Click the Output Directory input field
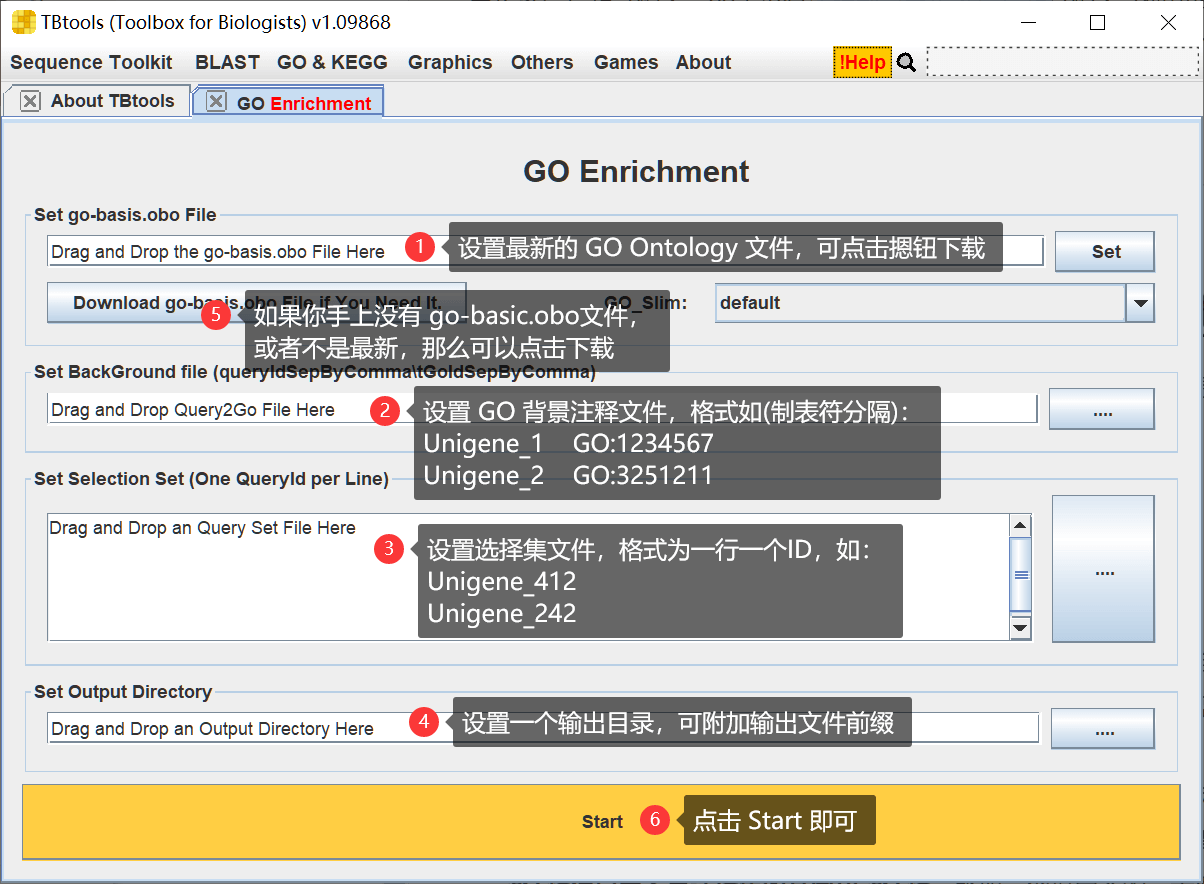The image size is (1204, 884). coord(543,729)
